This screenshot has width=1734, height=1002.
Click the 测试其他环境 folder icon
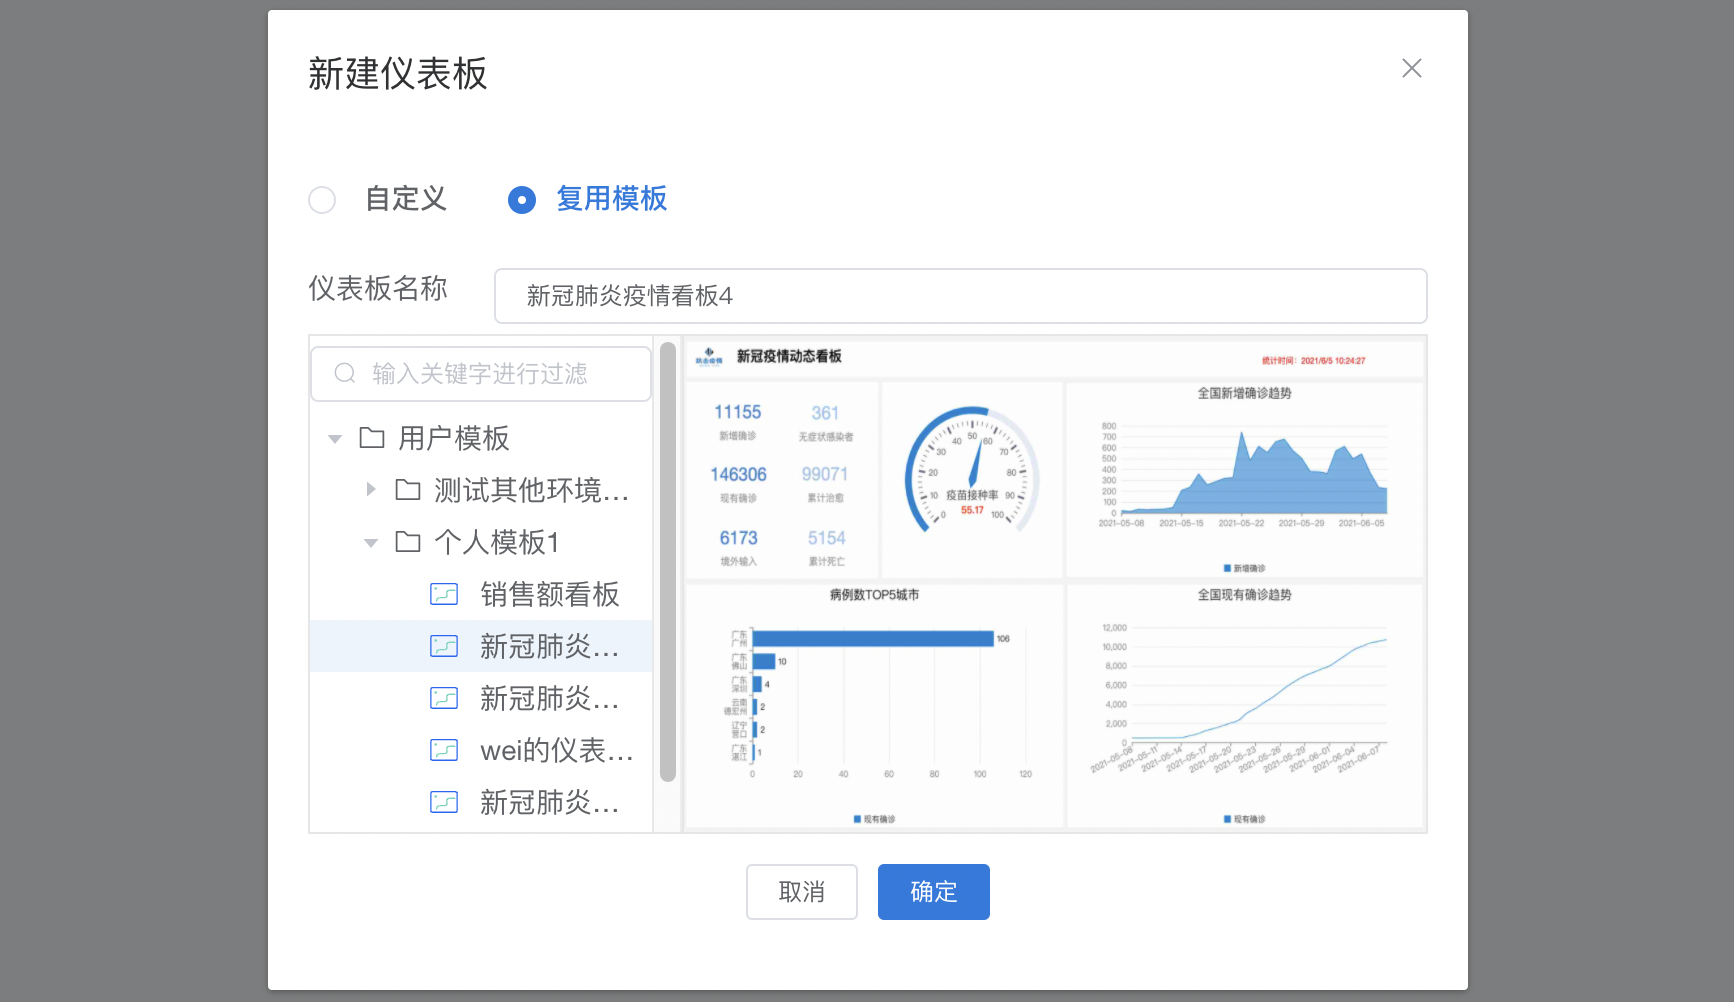(x=408, y=490)
